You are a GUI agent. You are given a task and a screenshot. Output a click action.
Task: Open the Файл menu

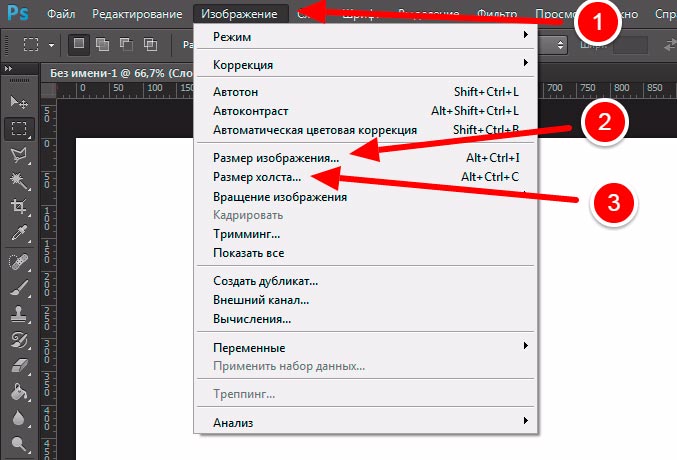click(60, 15)
